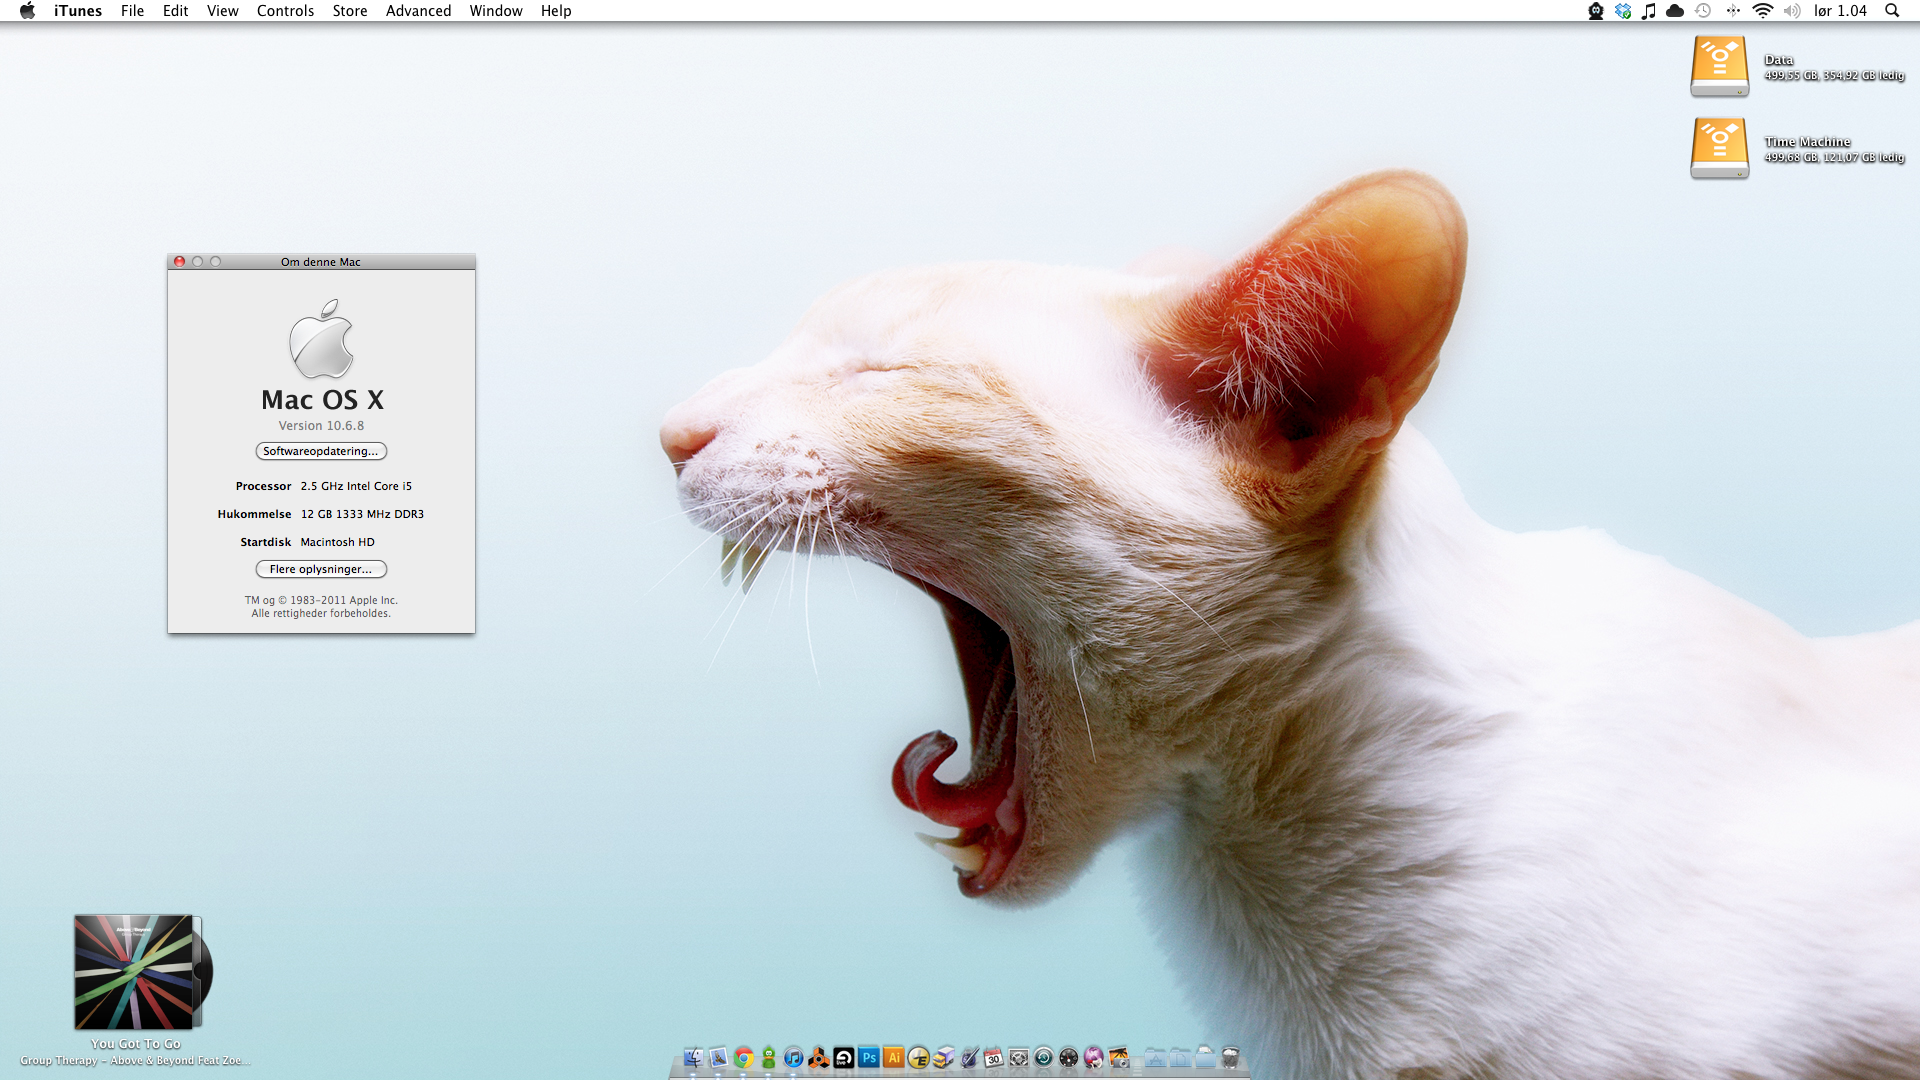Image resolution: width=1920 pixels, height=1080 pixels.
Task: Open Google Chrome in the dock
Action: 744,1057
